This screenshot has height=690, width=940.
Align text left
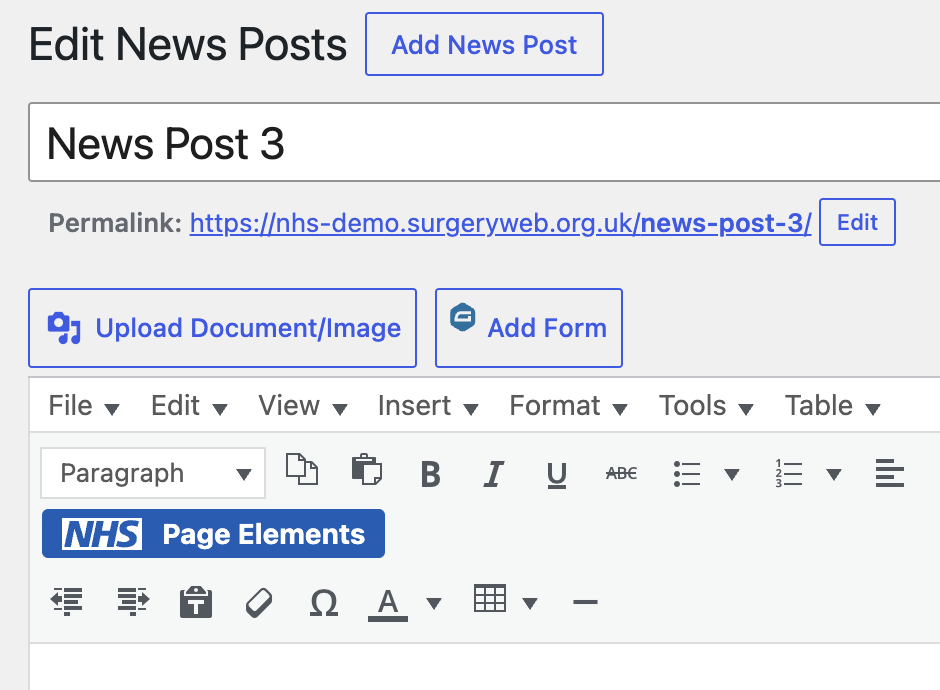[890, 474]
